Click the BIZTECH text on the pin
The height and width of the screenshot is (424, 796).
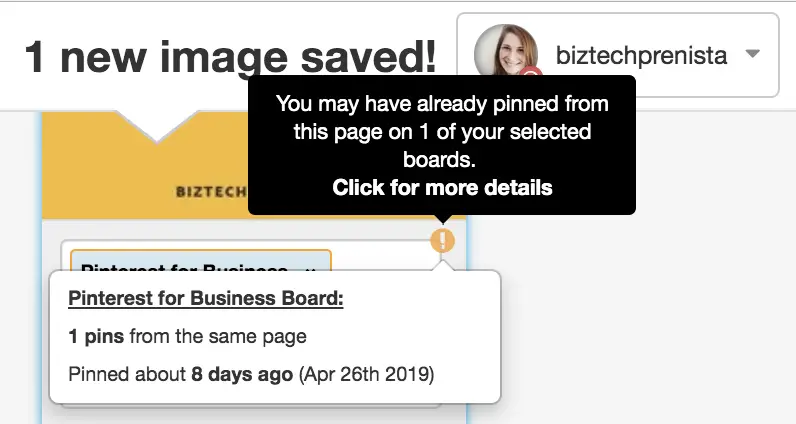211,192
